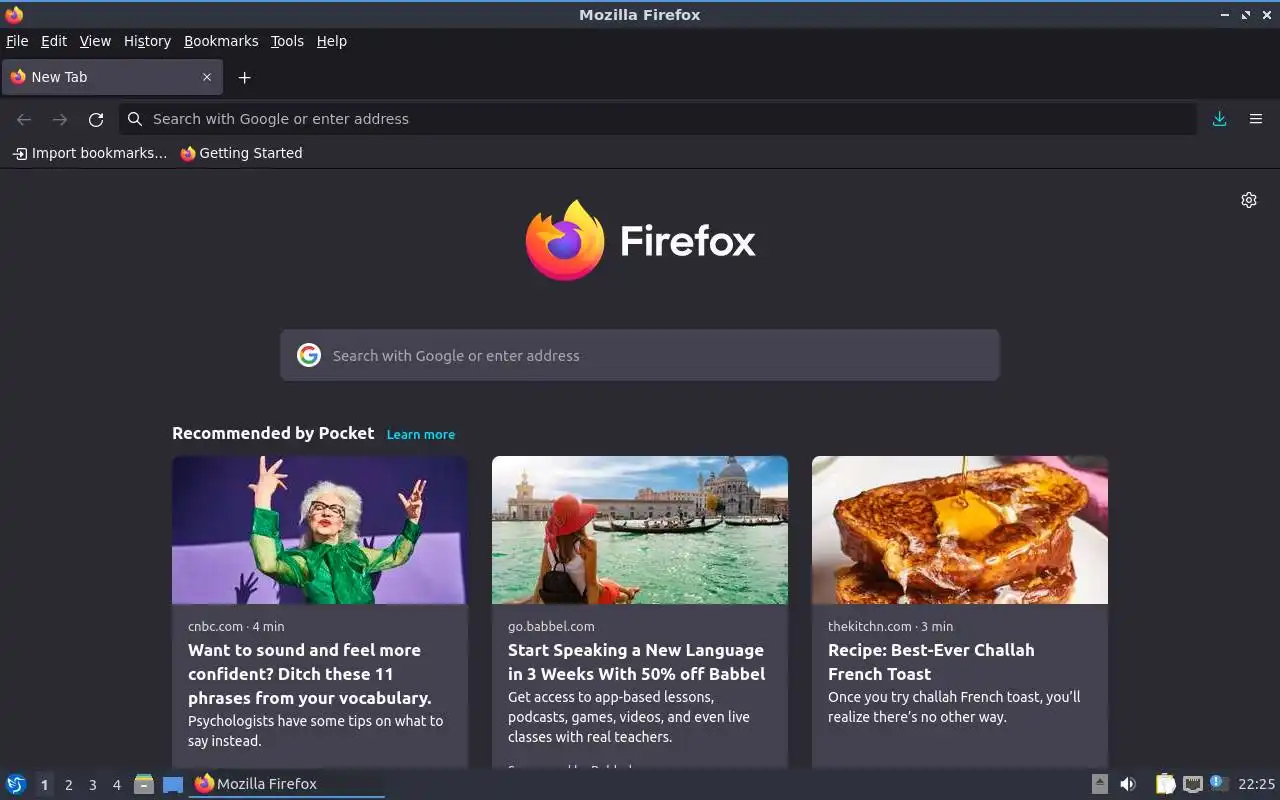1280x800 pixels.
Task: Open the Bookmarks menu
Action: coord(221,41)
